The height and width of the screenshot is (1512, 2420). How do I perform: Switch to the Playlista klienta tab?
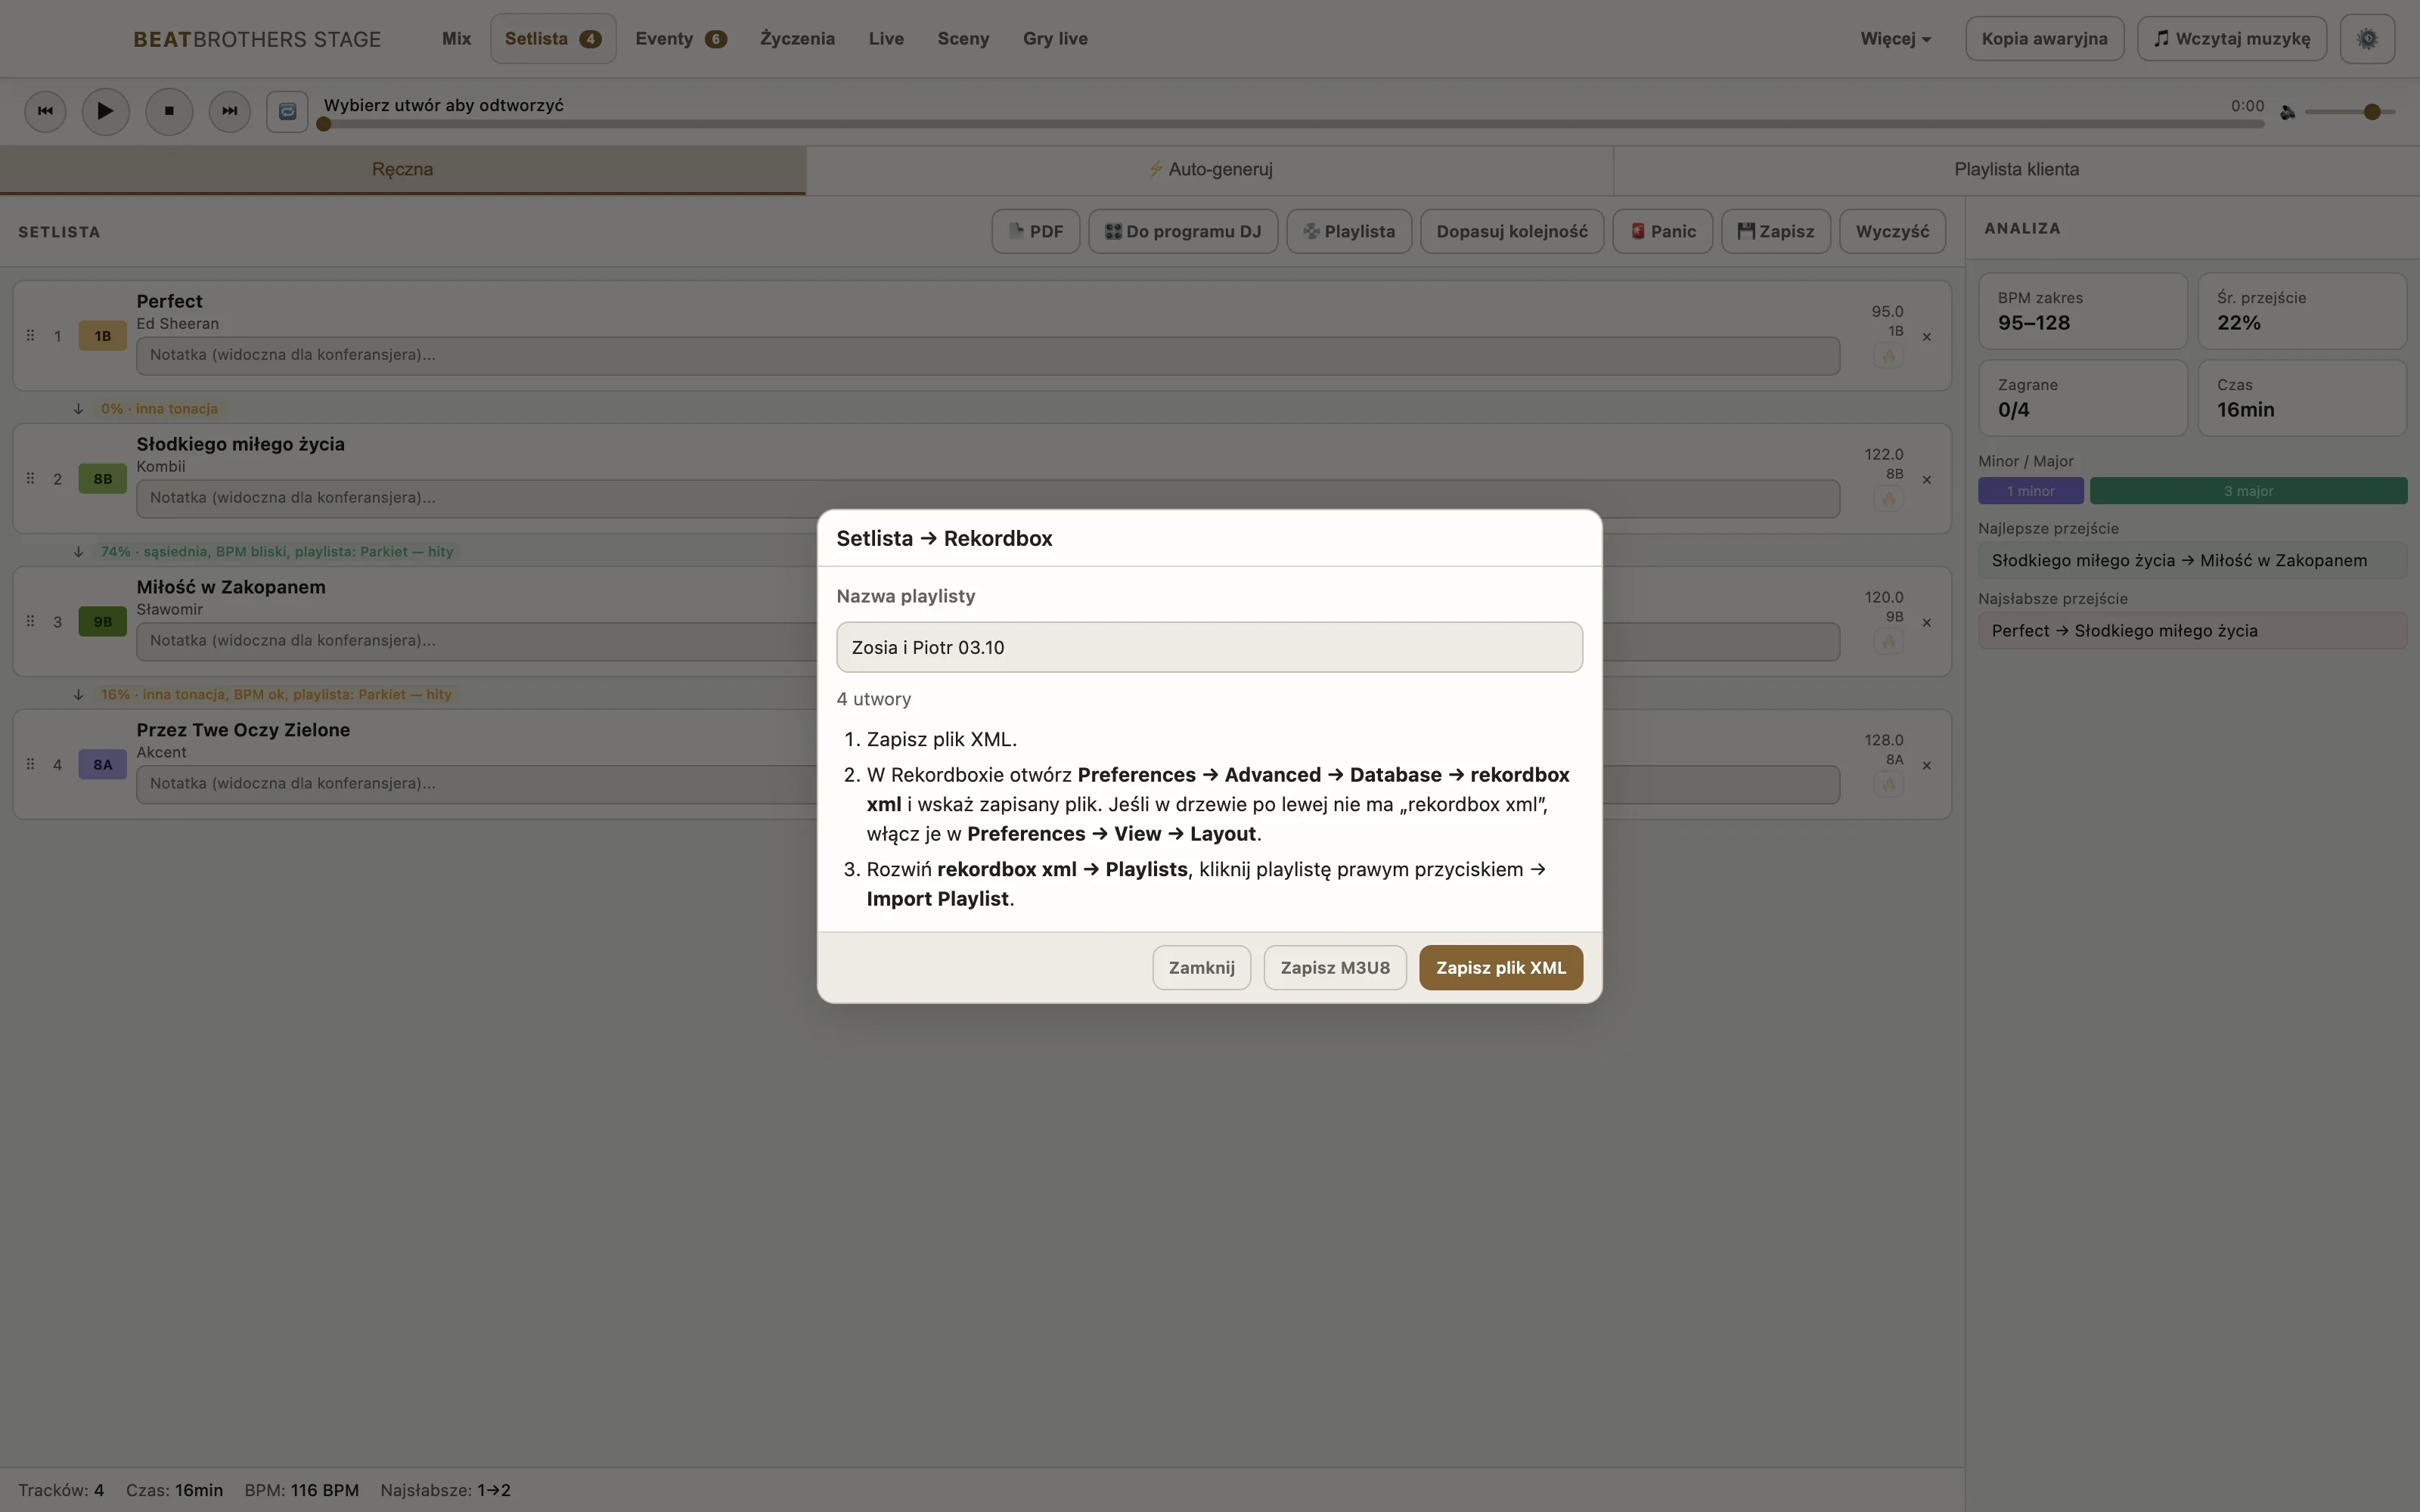(x=2016, y=170)
